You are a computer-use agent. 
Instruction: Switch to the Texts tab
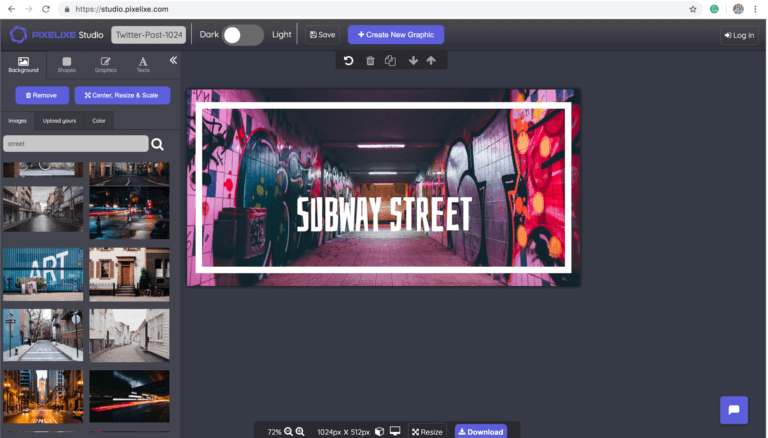click(143, 65)
